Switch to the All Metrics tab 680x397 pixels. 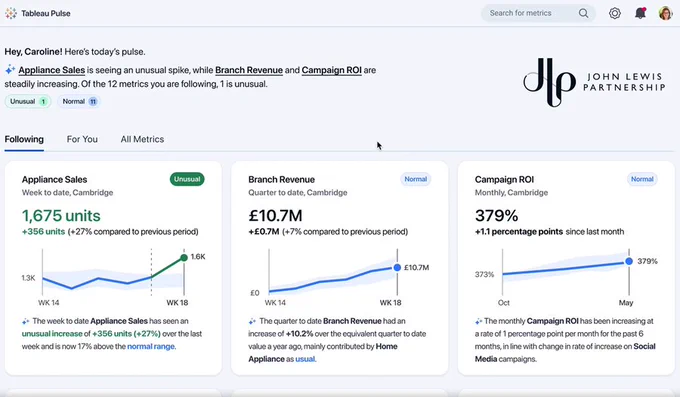[142, 139]
